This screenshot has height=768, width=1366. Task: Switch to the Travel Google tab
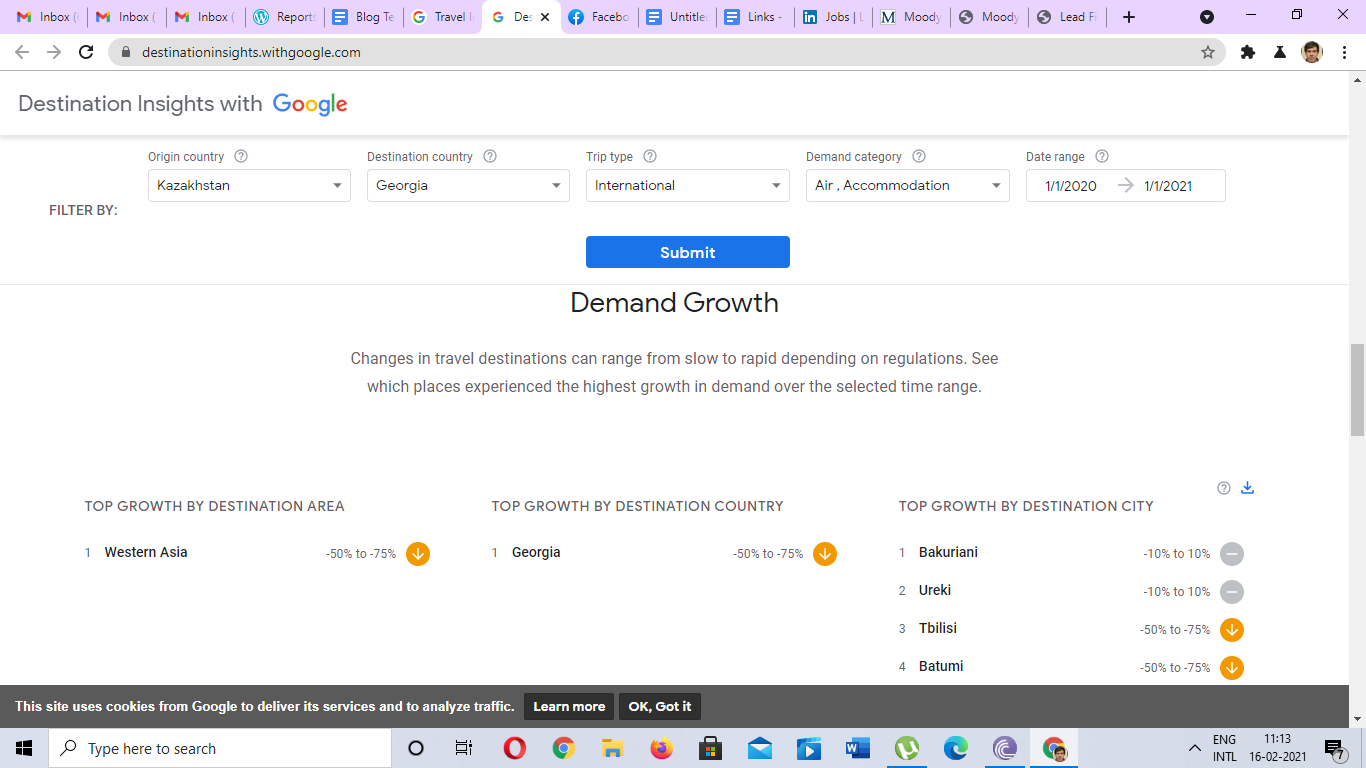pyautogui.click(x=442, y=17)
